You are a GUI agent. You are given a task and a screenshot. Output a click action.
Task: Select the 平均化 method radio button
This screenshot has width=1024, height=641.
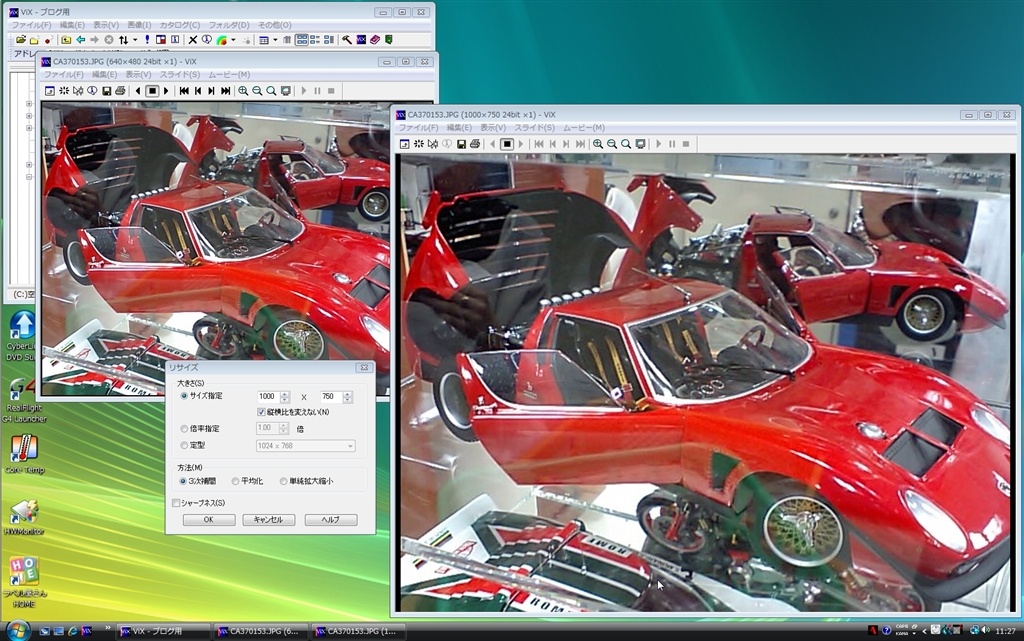(x=236, y=481)
